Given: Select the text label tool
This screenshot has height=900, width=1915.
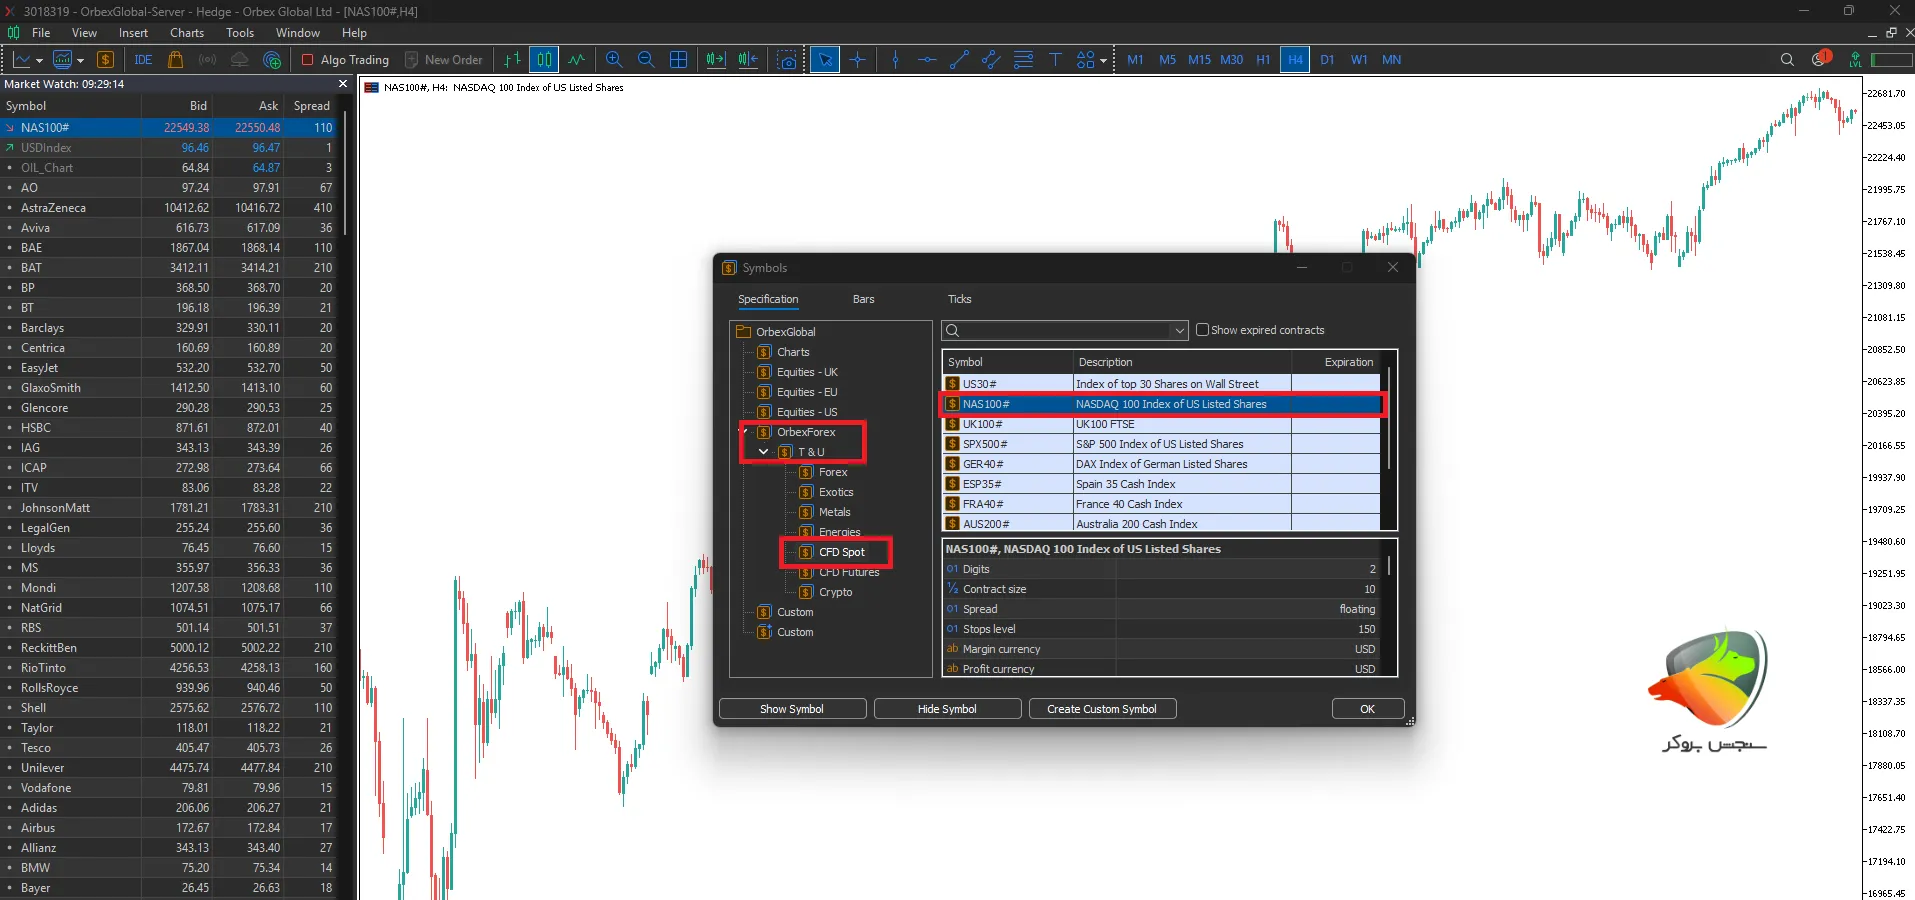Looking at the screenshot, I should tap(1055, 60).
